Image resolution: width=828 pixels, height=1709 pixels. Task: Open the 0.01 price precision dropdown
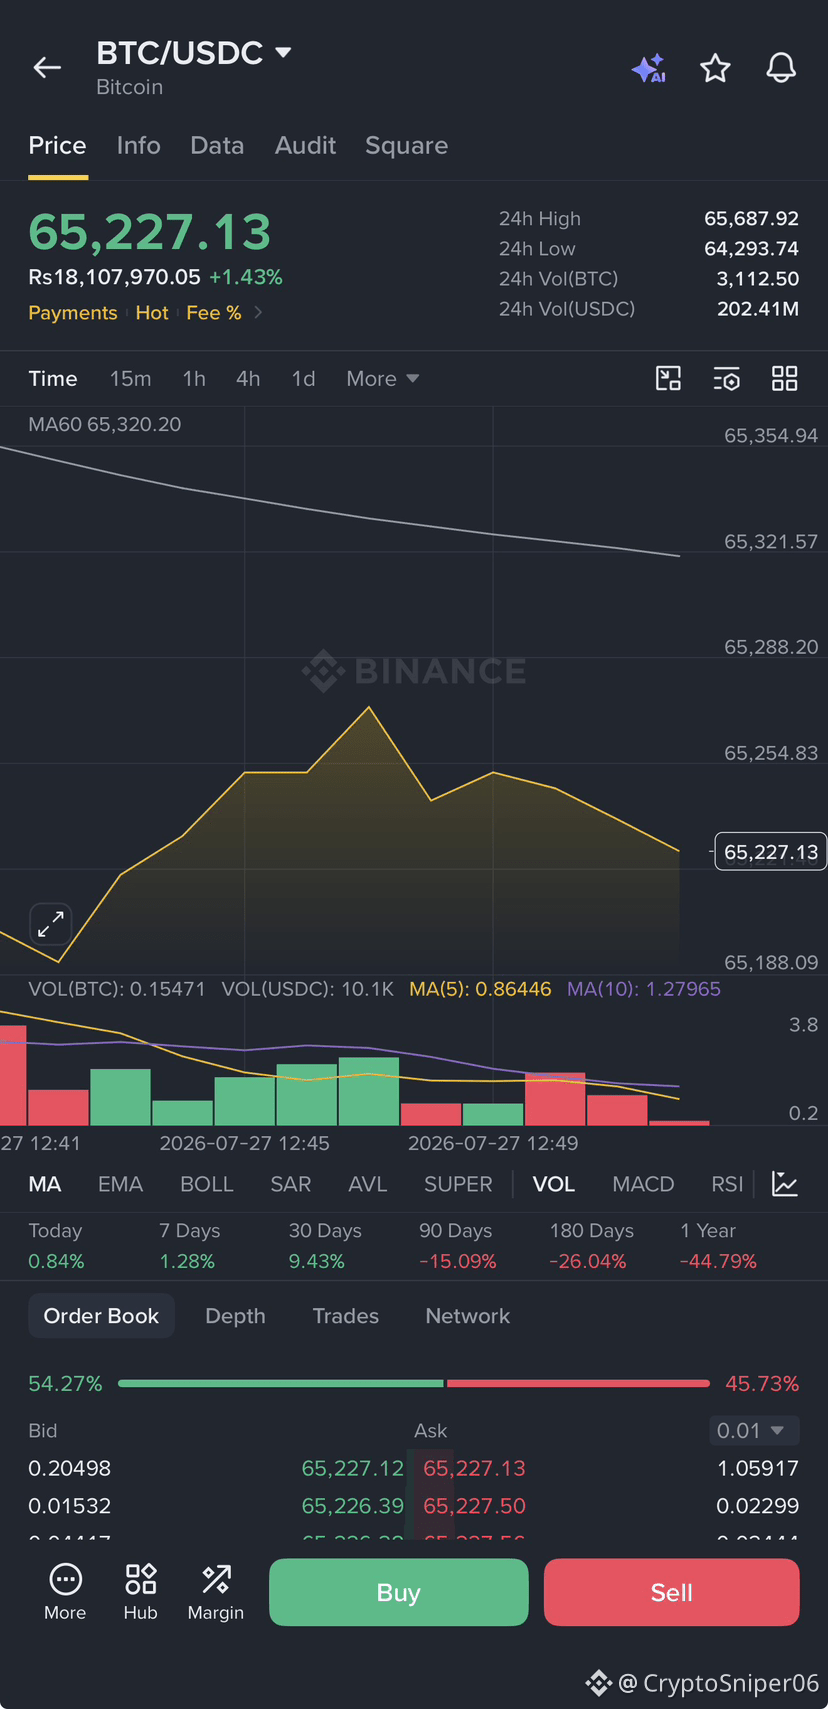754,1430
